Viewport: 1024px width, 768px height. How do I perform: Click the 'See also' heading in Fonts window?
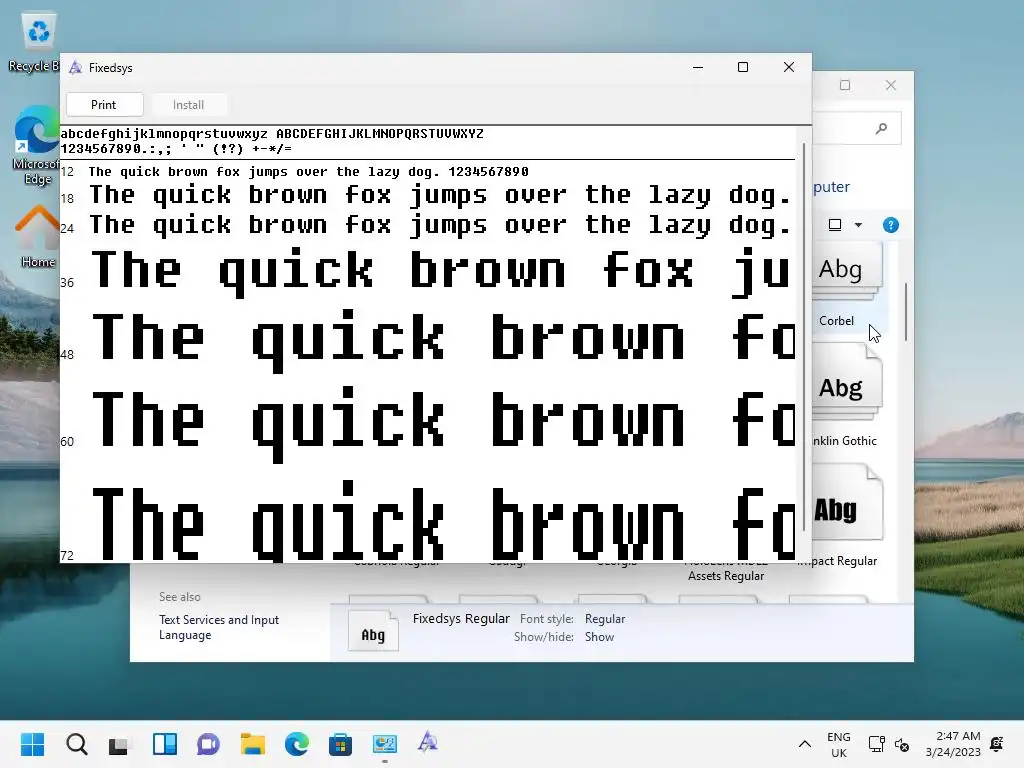coord(180,597)
